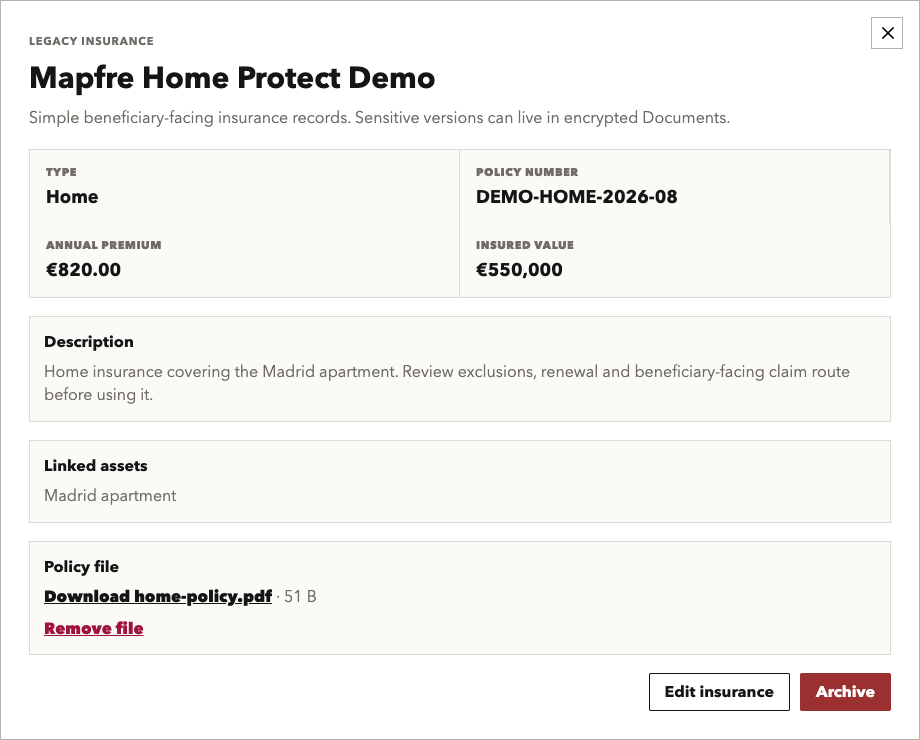Click the description text about Madrid apartment
This screenshot has height=740, width=920.
pos(447,383)
